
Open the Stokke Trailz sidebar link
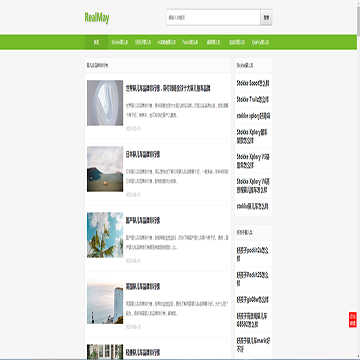coord(253,99)
